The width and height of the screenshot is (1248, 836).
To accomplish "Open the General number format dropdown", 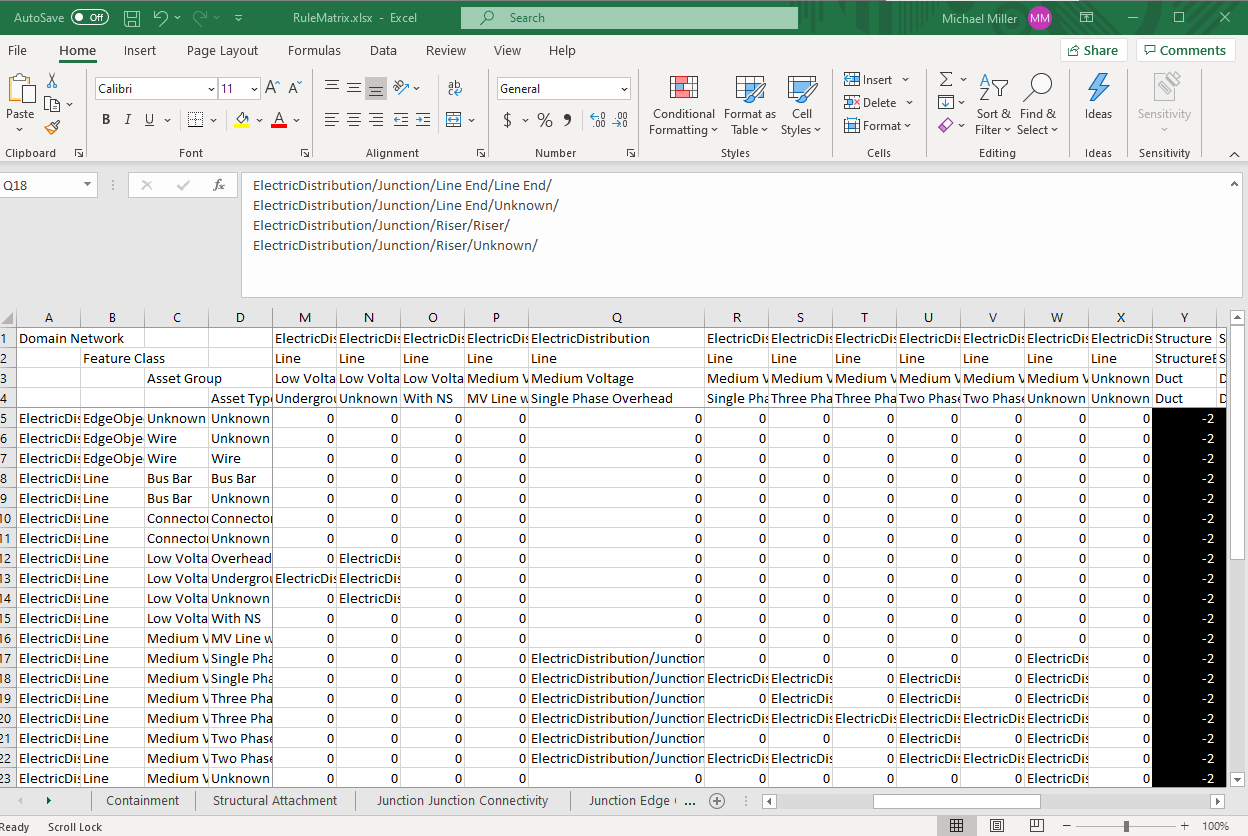I will (625, 88).
